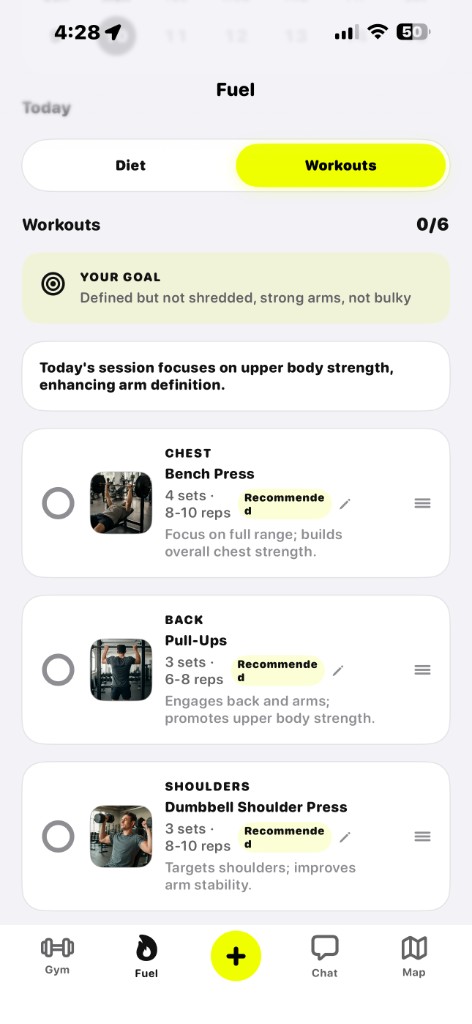Screen dimensions: 472x1024
Task: Open the Map icon in bottom bar
Action: 414,948
